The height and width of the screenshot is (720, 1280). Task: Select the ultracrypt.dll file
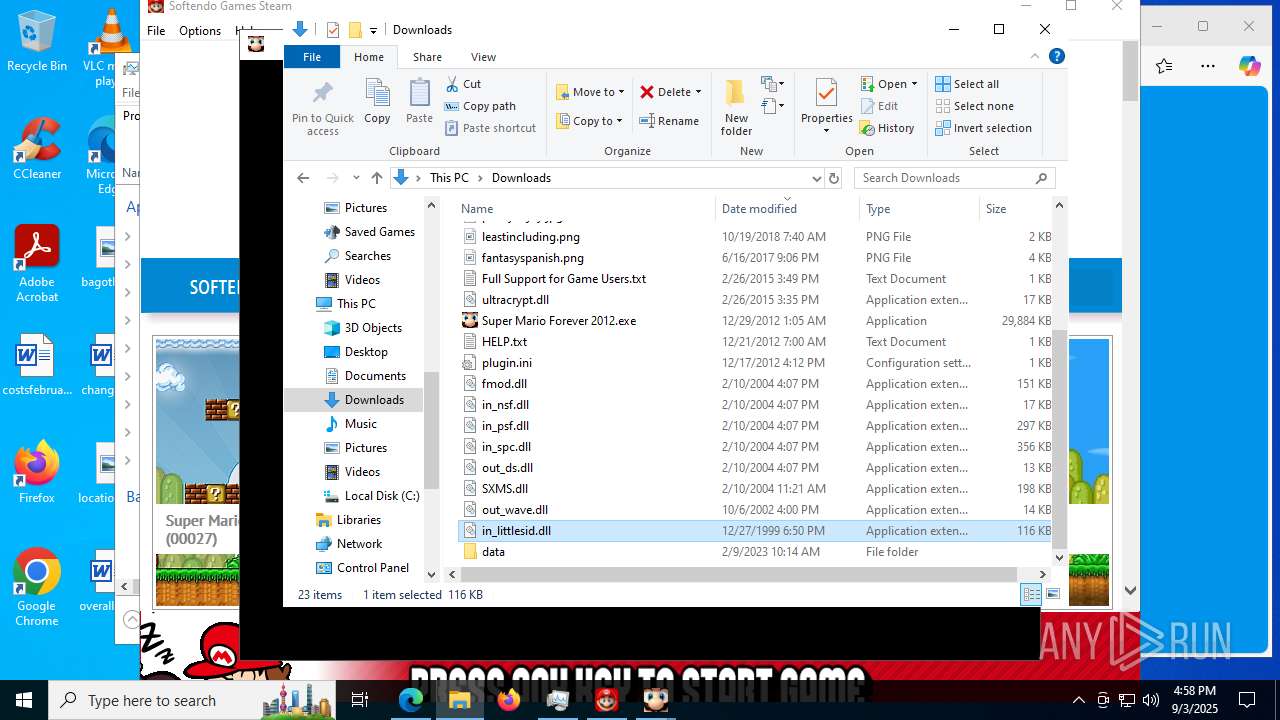(515, 300)
